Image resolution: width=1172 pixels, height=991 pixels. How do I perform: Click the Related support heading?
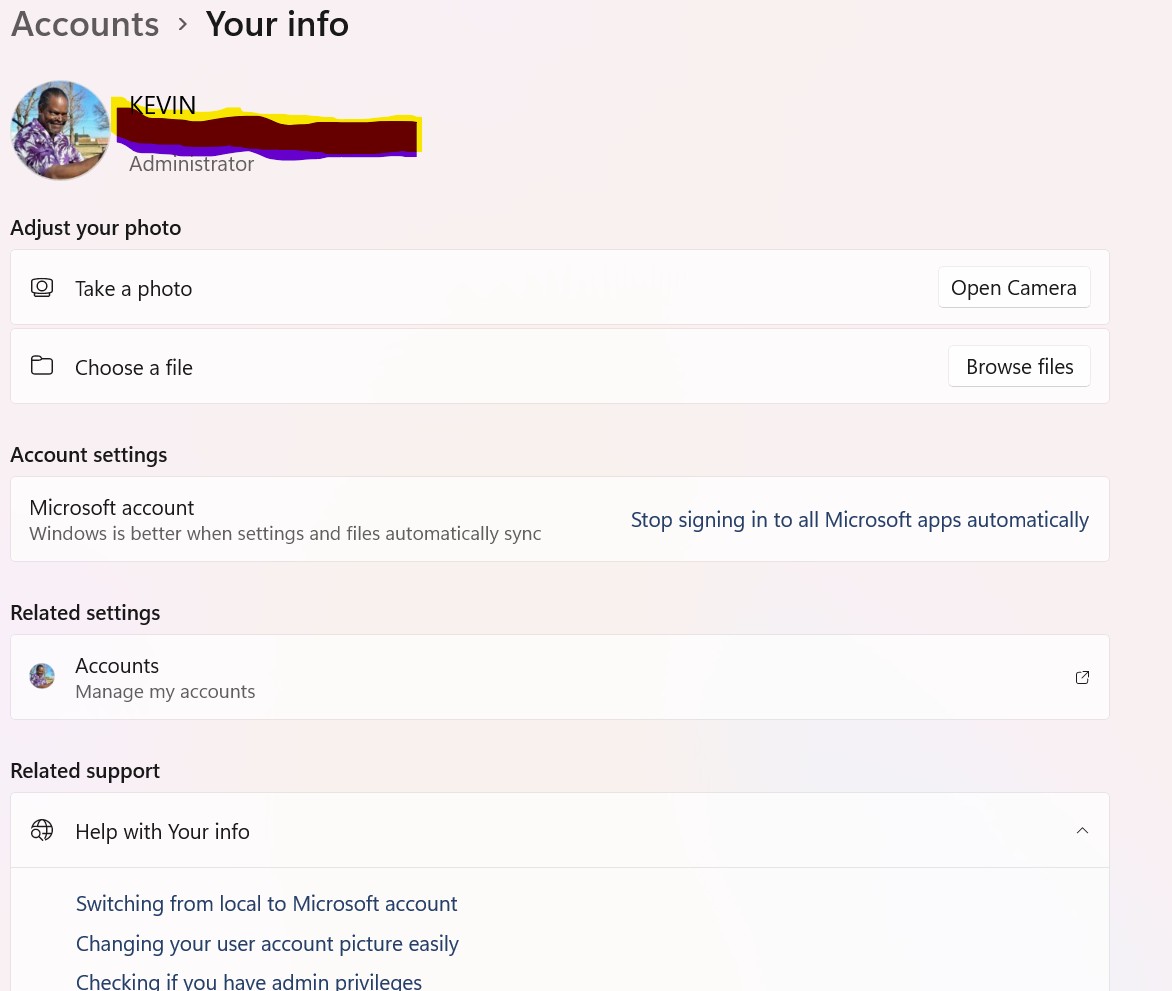click(x=85, y=771)
